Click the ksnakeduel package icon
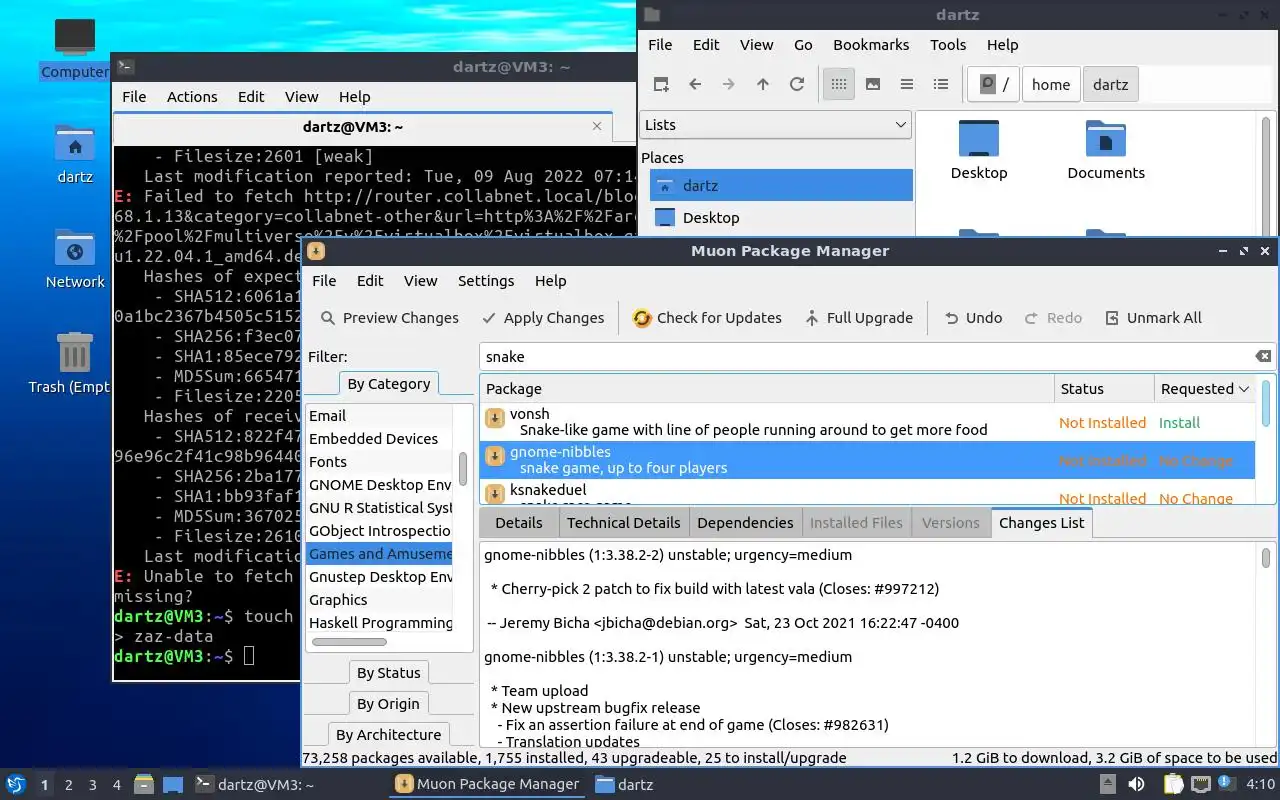 (x=495, y=494)
